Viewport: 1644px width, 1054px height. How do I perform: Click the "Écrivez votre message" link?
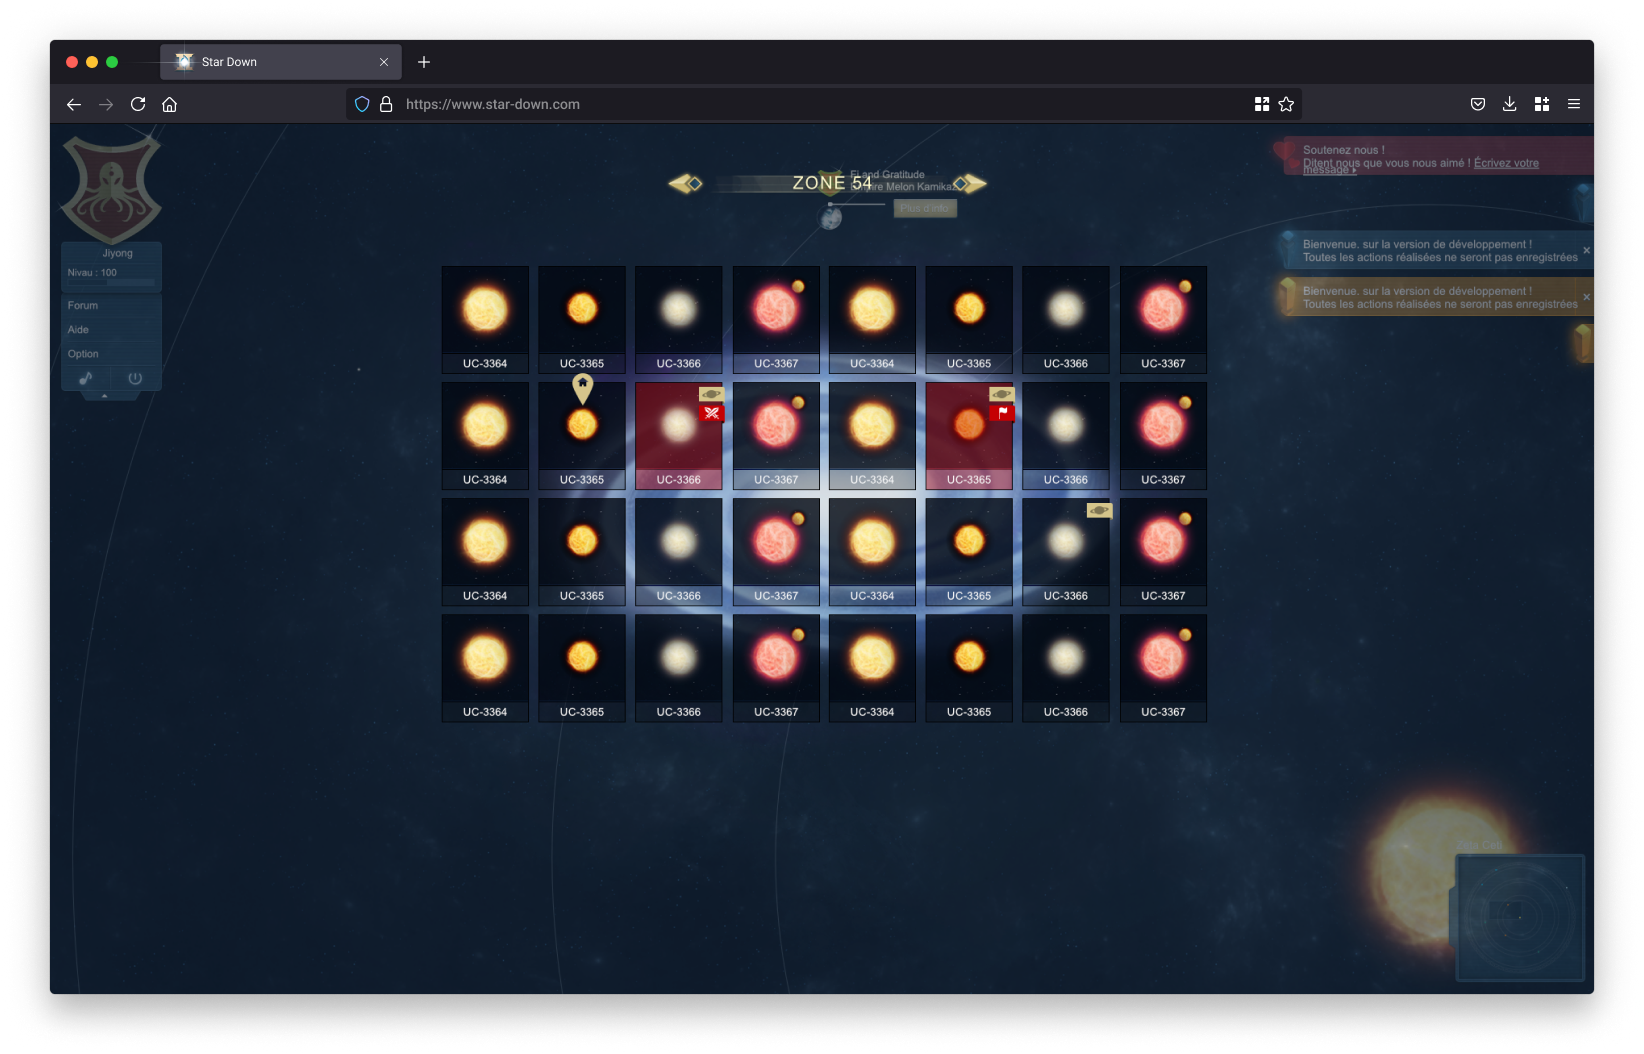(1505, 164)
